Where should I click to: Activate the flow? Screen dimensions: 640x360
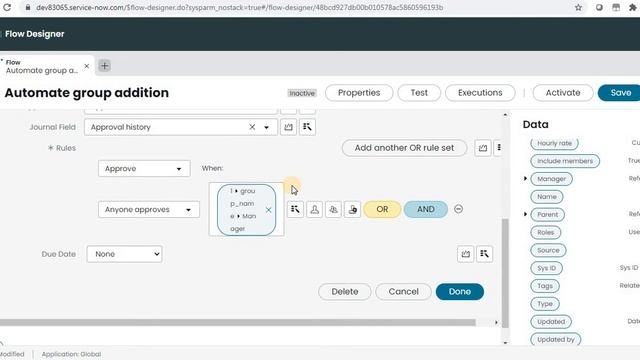coord(563,93)
